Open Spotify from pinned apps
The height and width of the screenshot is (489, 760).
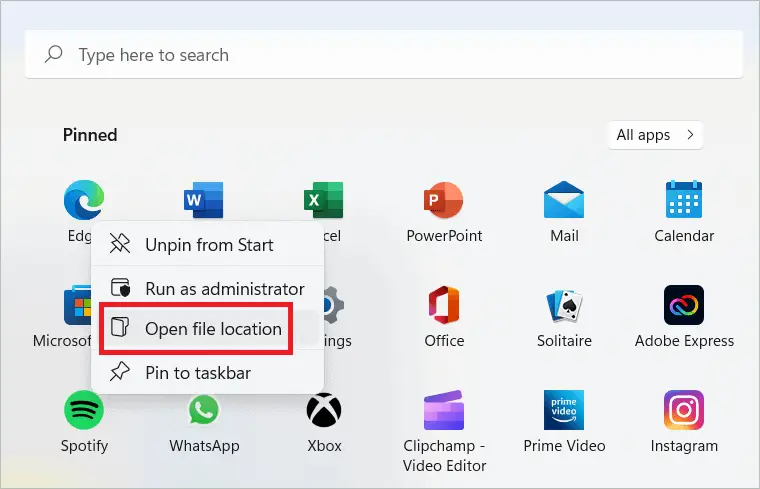tap(84, 410)
